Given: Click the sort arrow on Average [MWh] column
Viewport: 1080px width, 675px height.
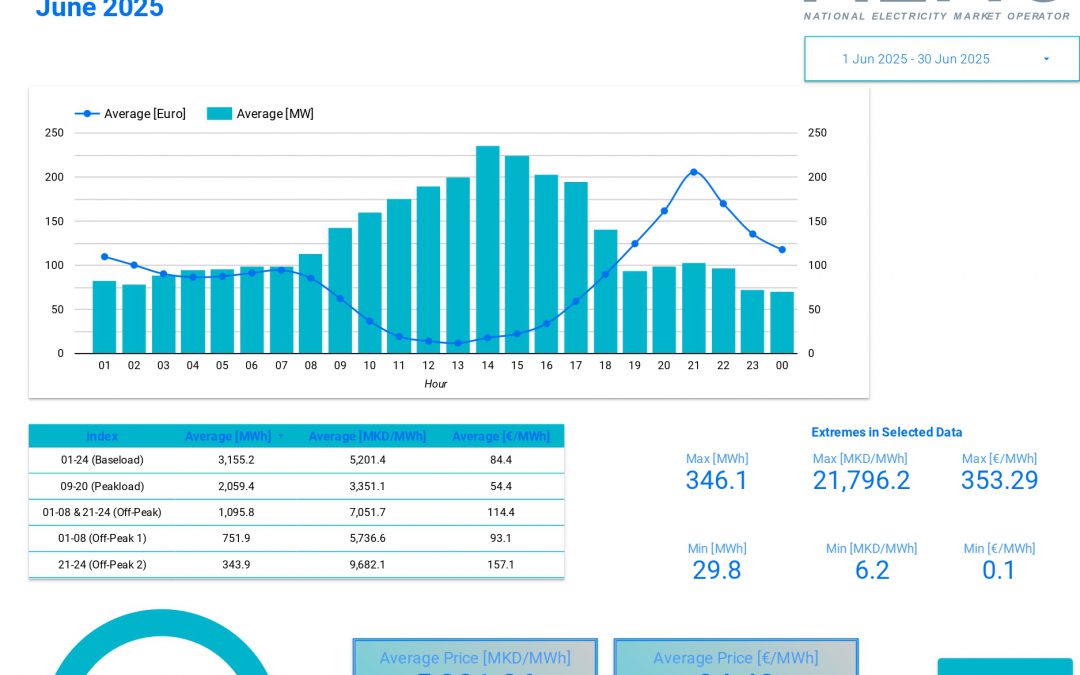Looking at the screenshot, I should (x=281, y=436).
